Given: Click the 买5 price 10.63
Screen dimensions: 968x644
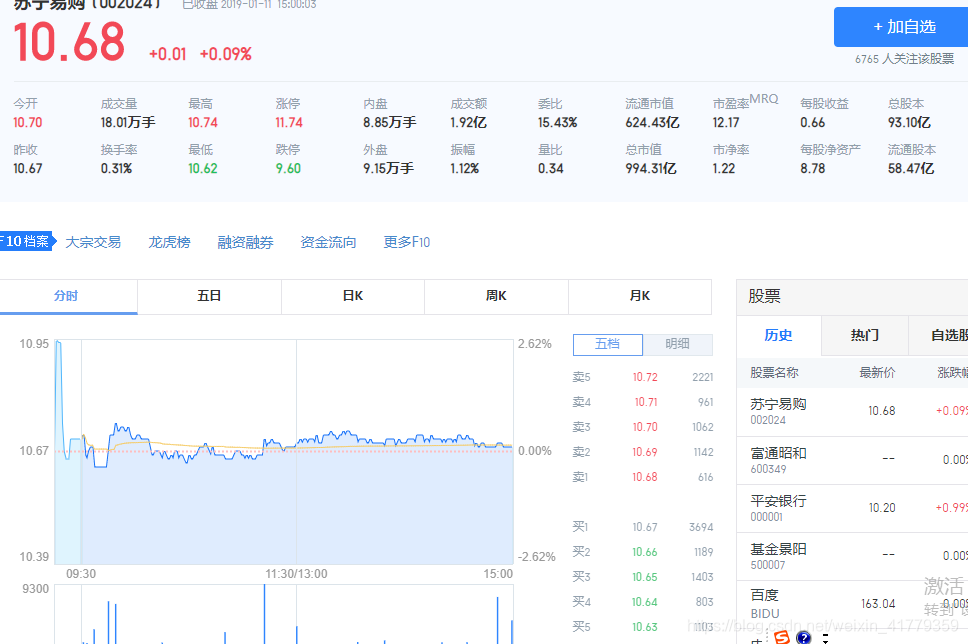Looking at the screenshot, I should (645, 627).
